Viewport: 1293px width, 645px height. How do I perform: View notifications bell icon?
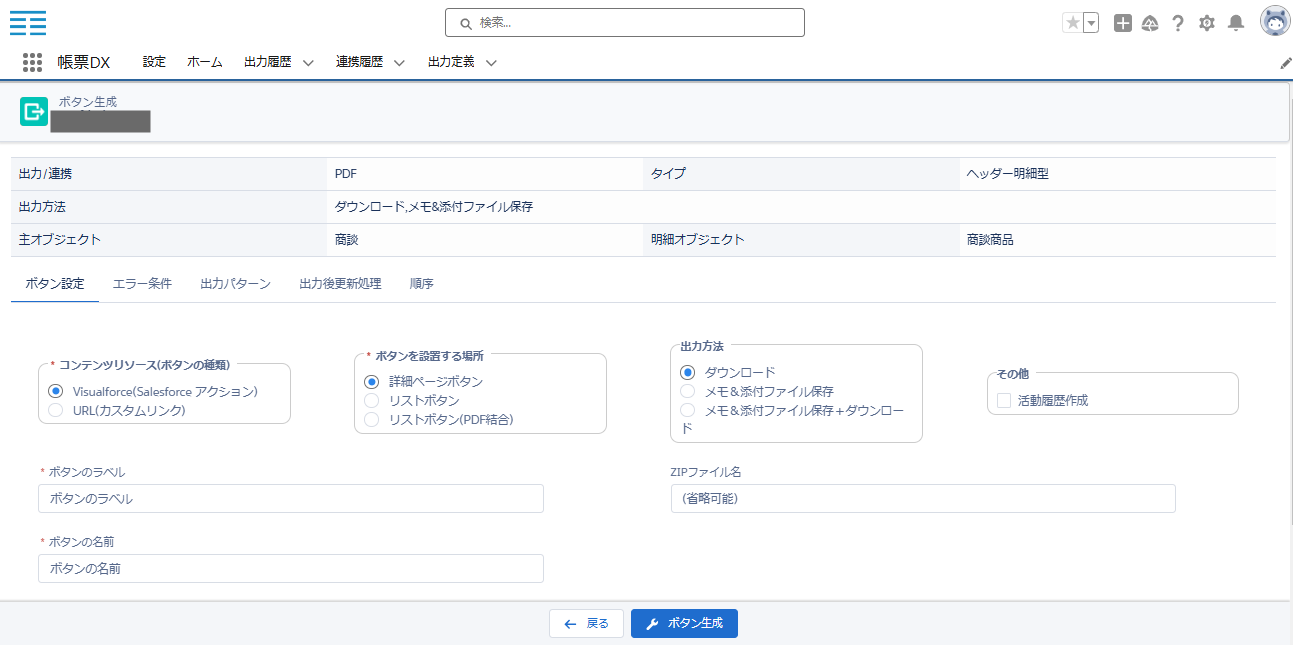[x=1236, y=23]
